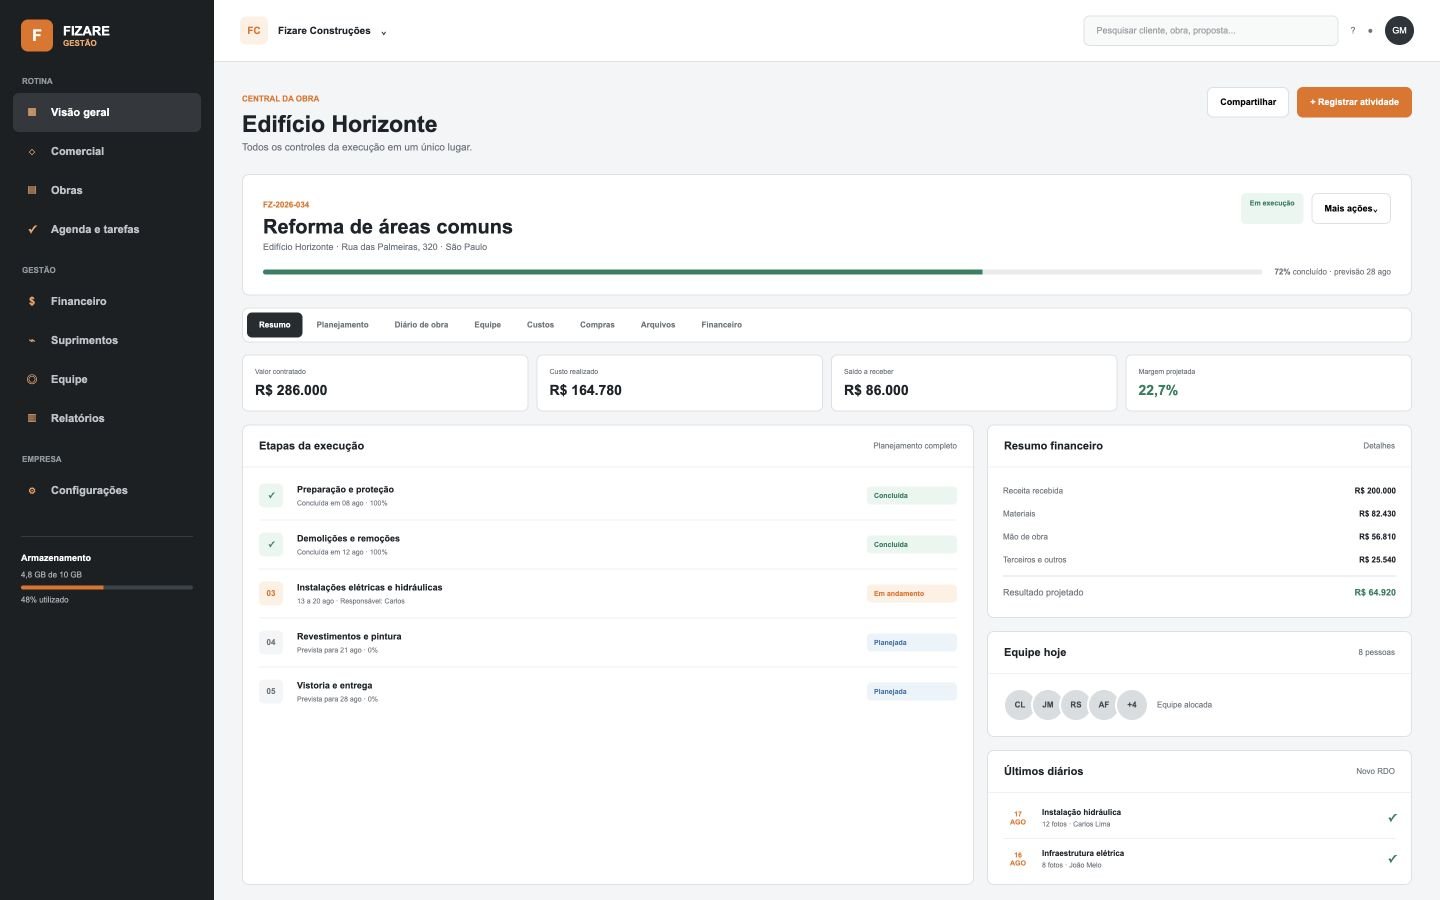Click the Armazenamento usage bar
Image resolution: width=1440 pixels, height=900 pixels.
(x=107, y=587)
